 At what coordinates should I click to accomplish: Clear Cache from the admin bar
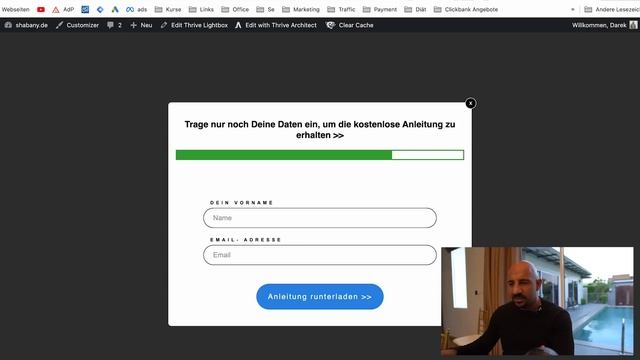[x=350, y=25]
